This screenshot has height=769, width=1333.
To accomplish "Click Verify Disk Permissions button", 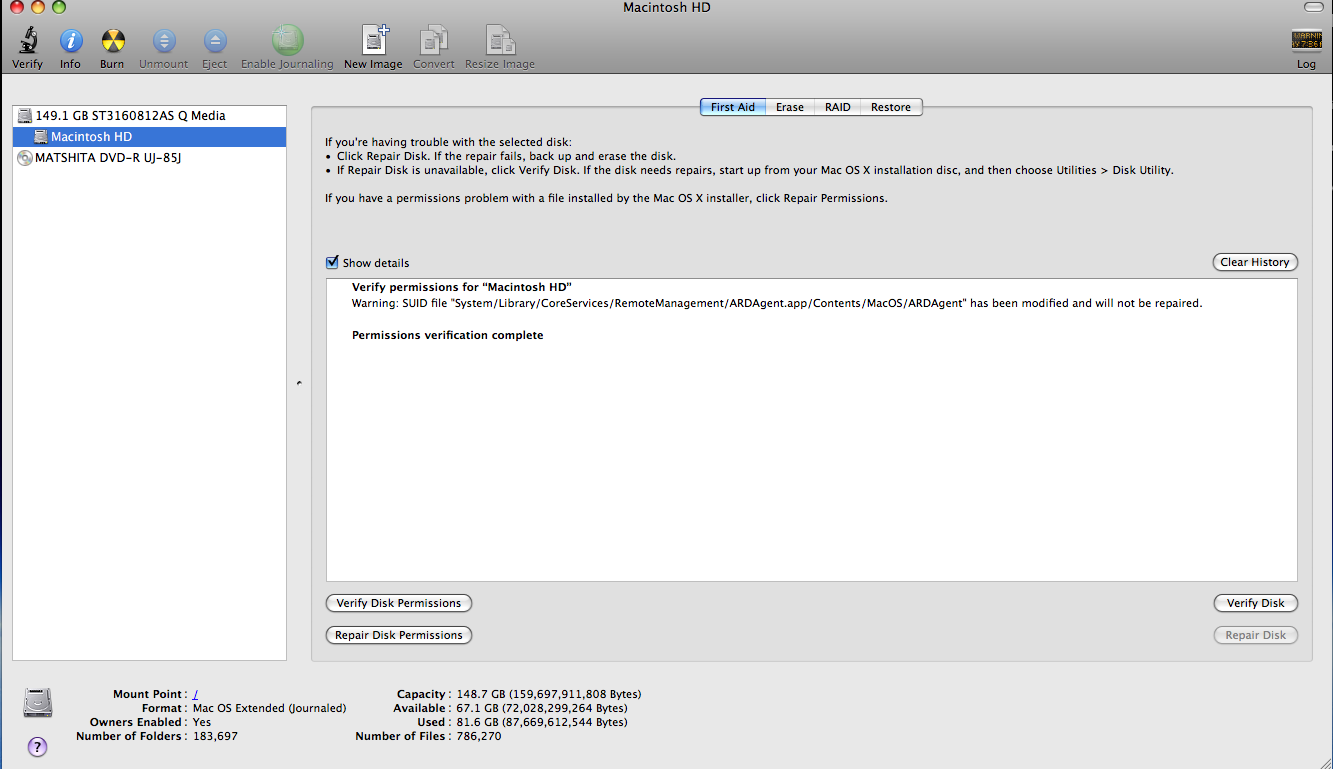I will click(399, 603).
